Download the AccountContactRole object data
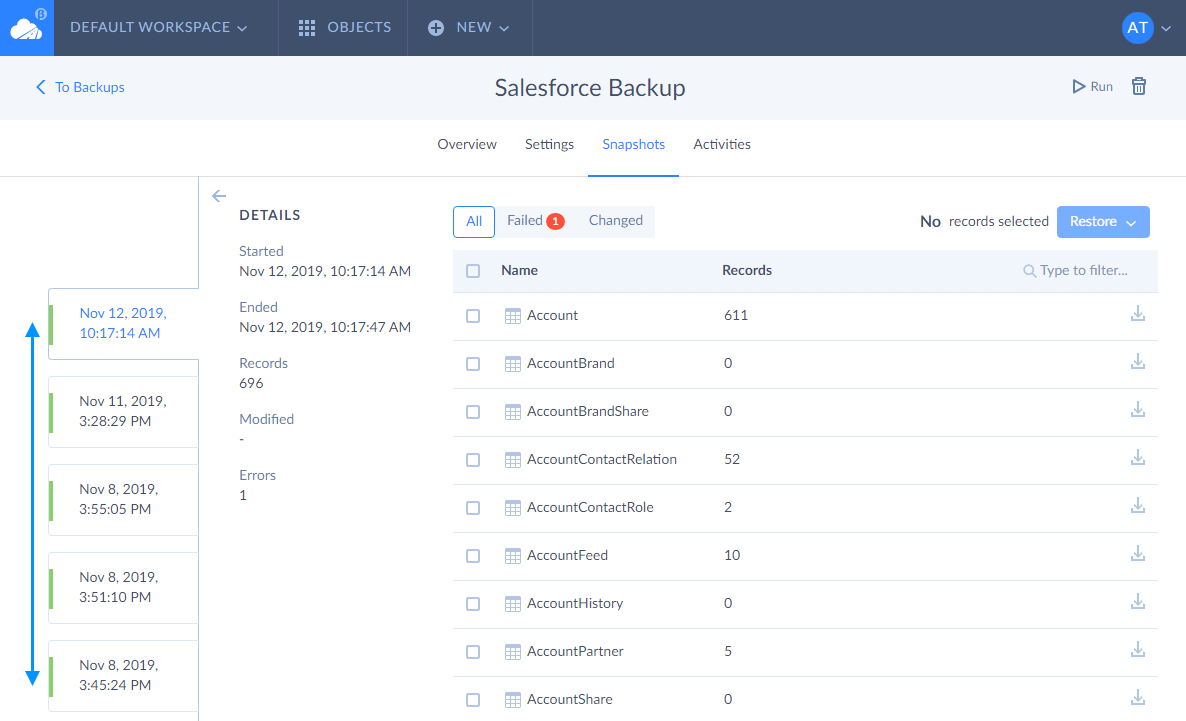The image size is (1186, 721). pos(1138,505)
